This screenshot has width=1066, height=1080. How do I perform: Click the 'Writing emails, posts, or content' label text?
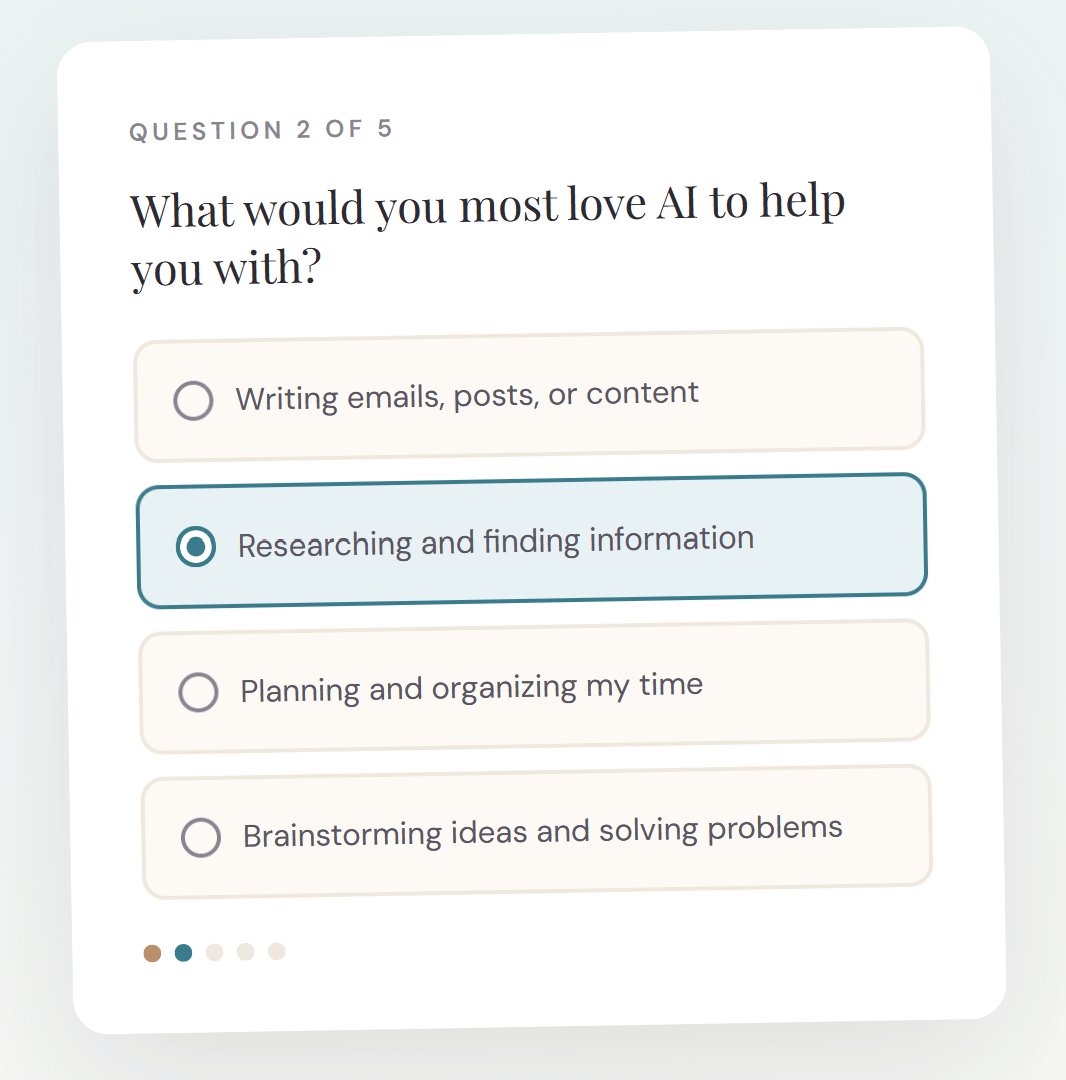(467, 395)
